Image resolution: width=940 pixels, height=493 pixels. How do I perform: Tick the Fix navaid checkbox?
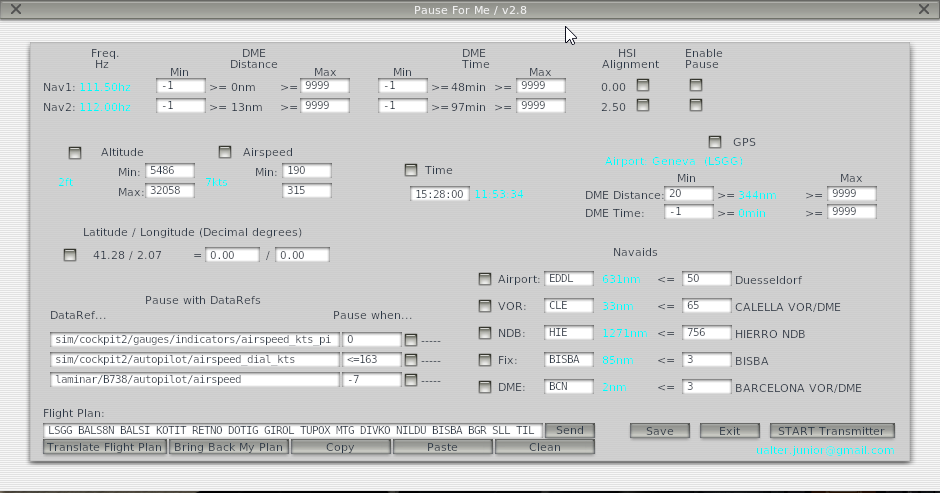(485, 360)
